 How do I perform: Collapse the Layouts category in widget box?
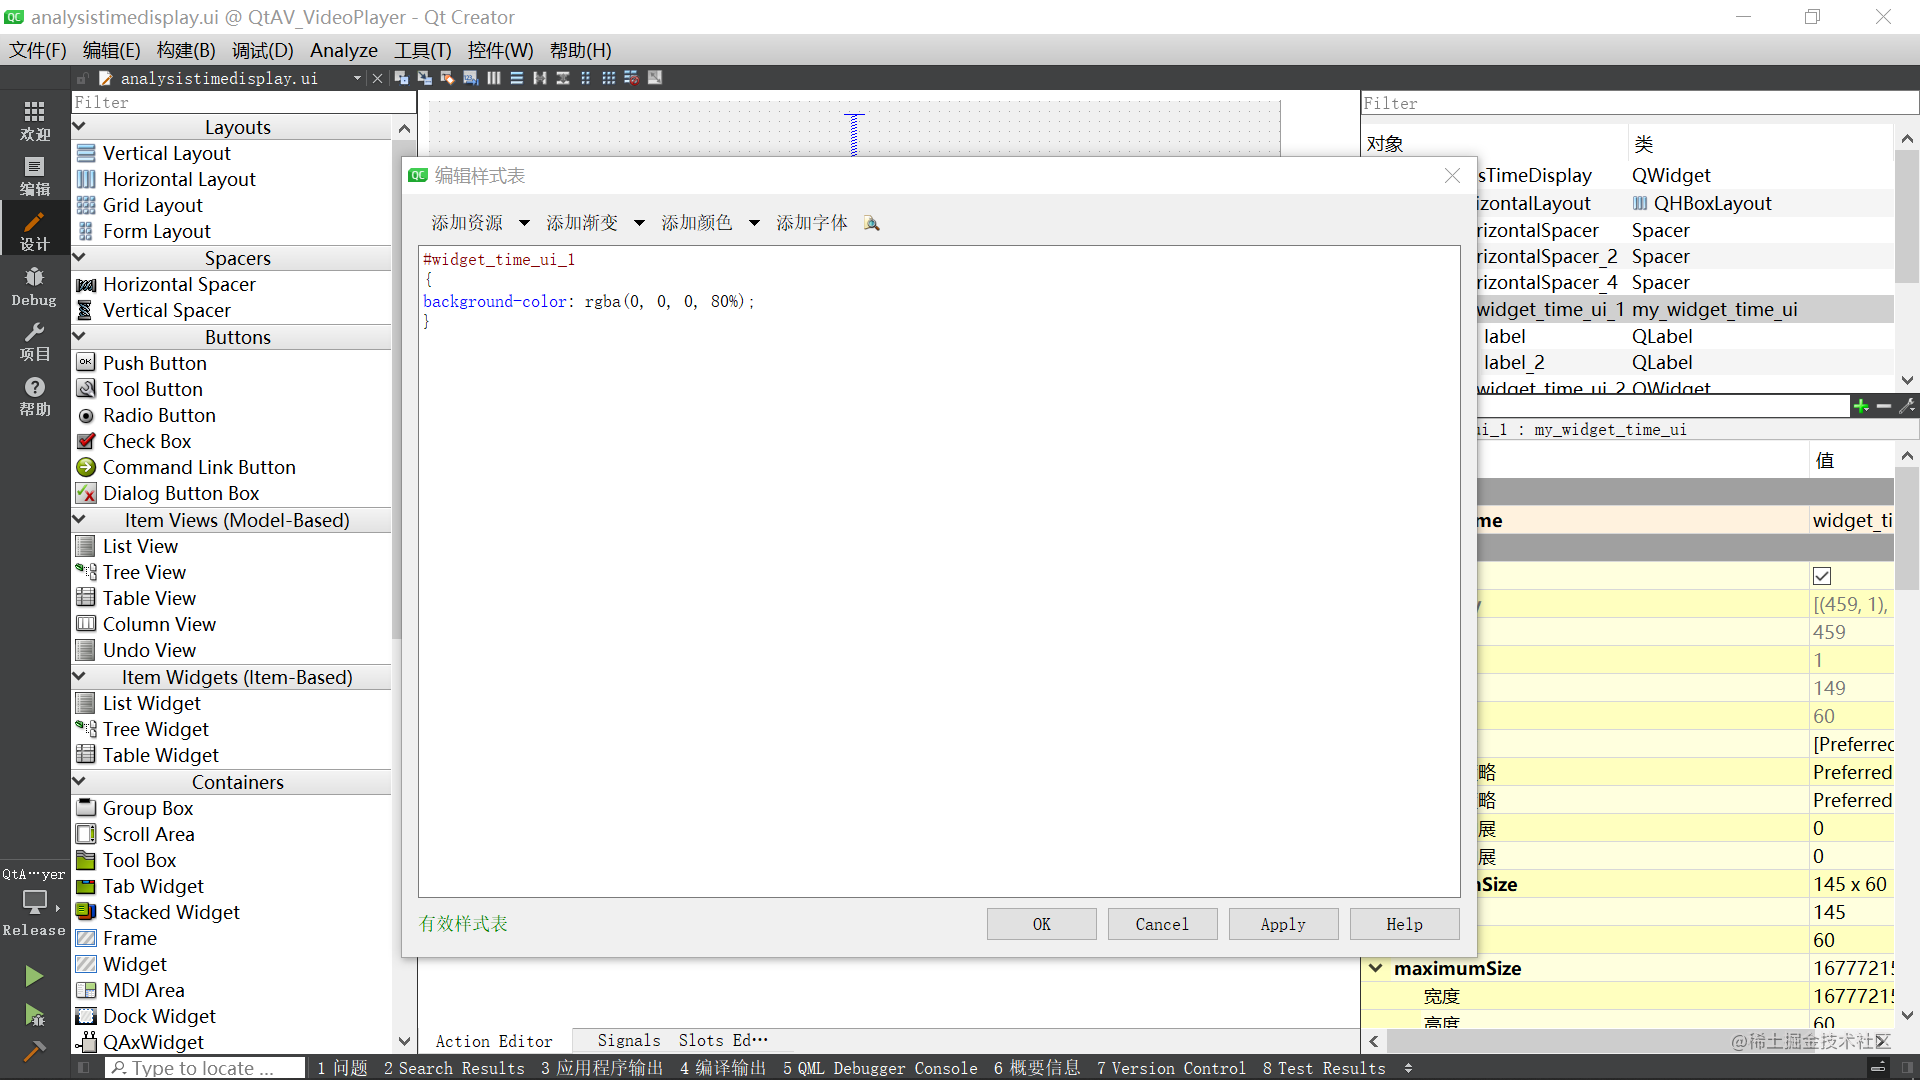tap(80, 127)
